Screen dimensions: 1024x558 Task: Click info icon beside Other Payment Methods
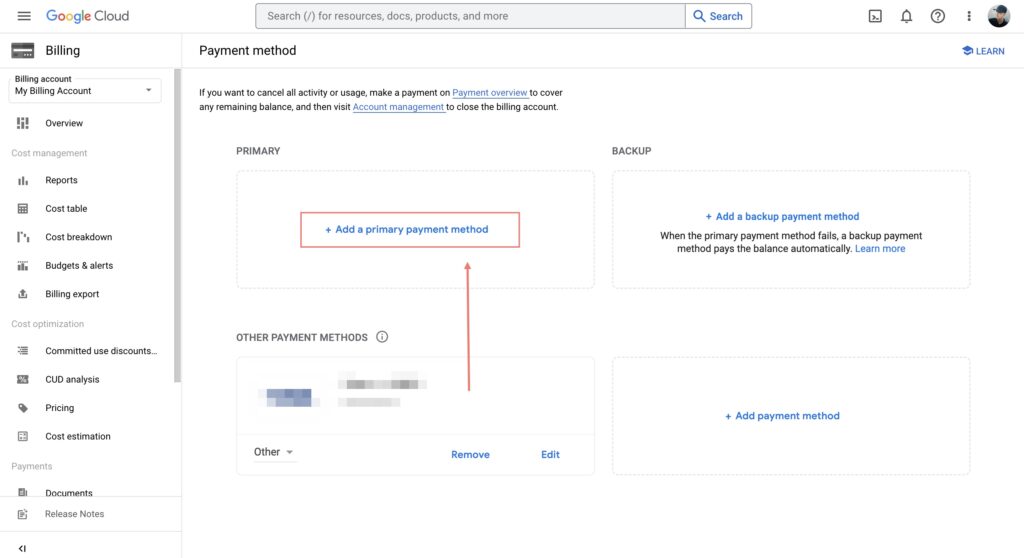382,337
